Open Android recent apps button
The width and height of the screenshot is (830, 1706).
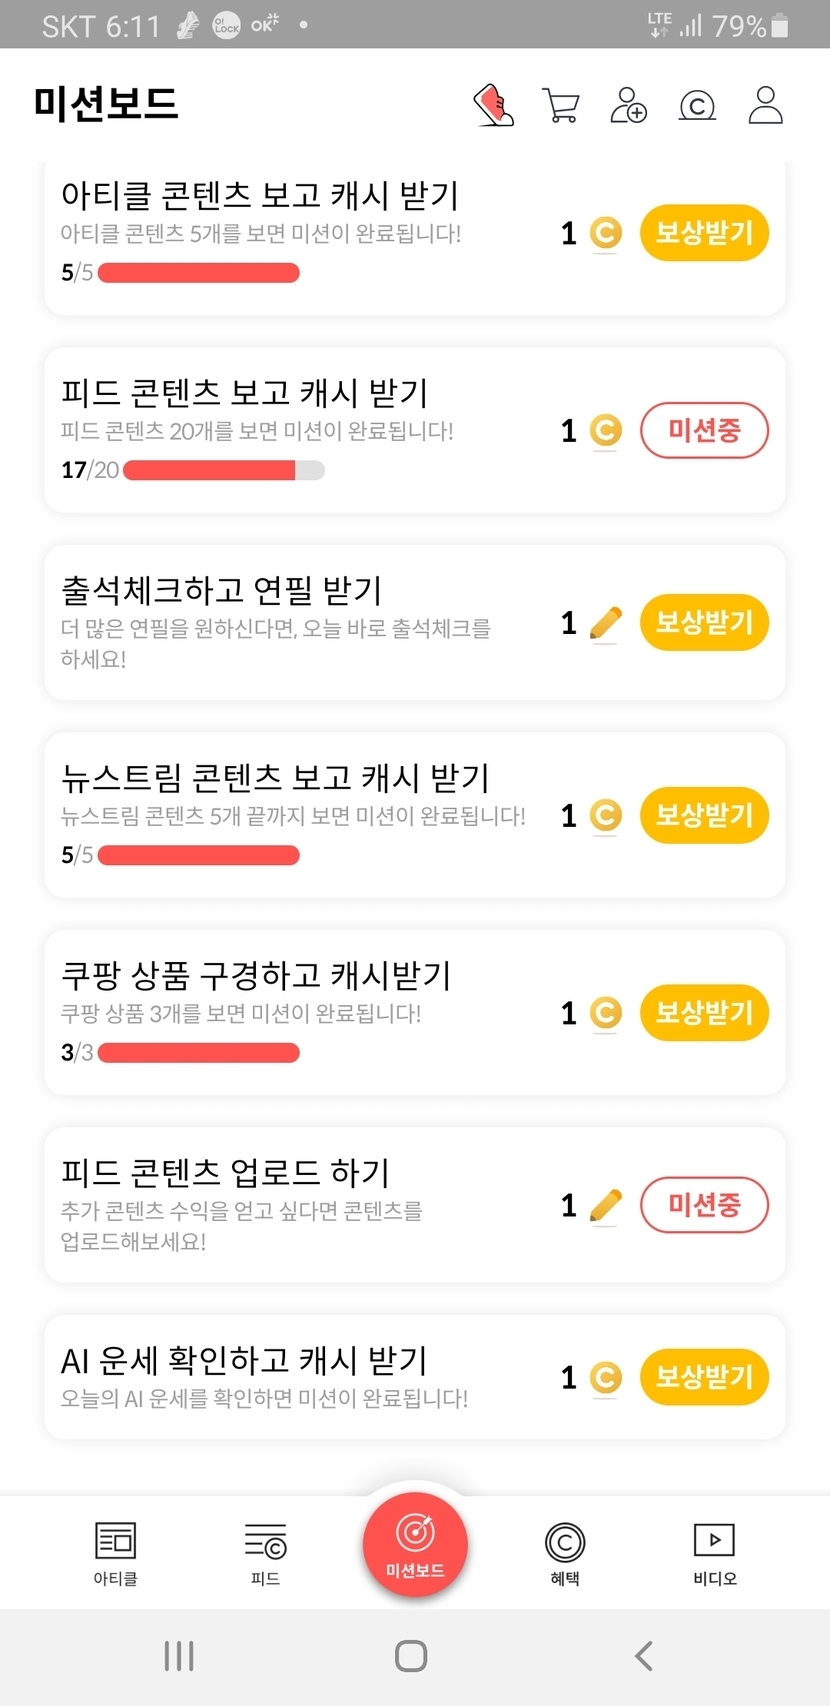coord(179,1656)
